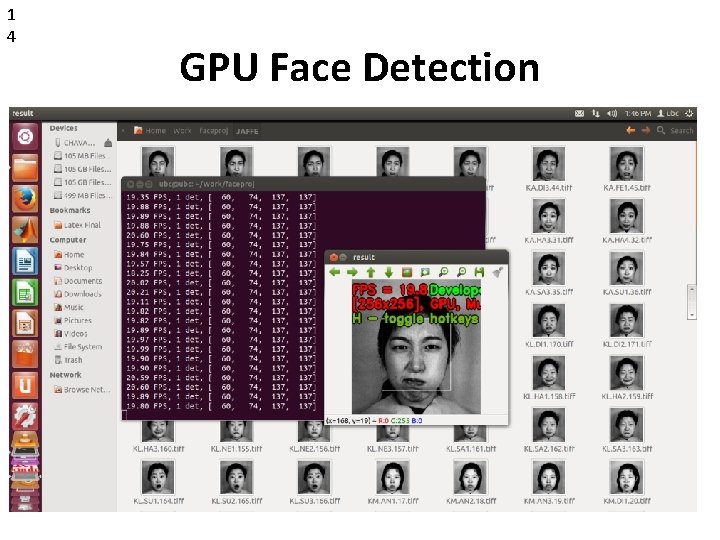Select file KM.AN1.17.tiff

tap(393, 482)
